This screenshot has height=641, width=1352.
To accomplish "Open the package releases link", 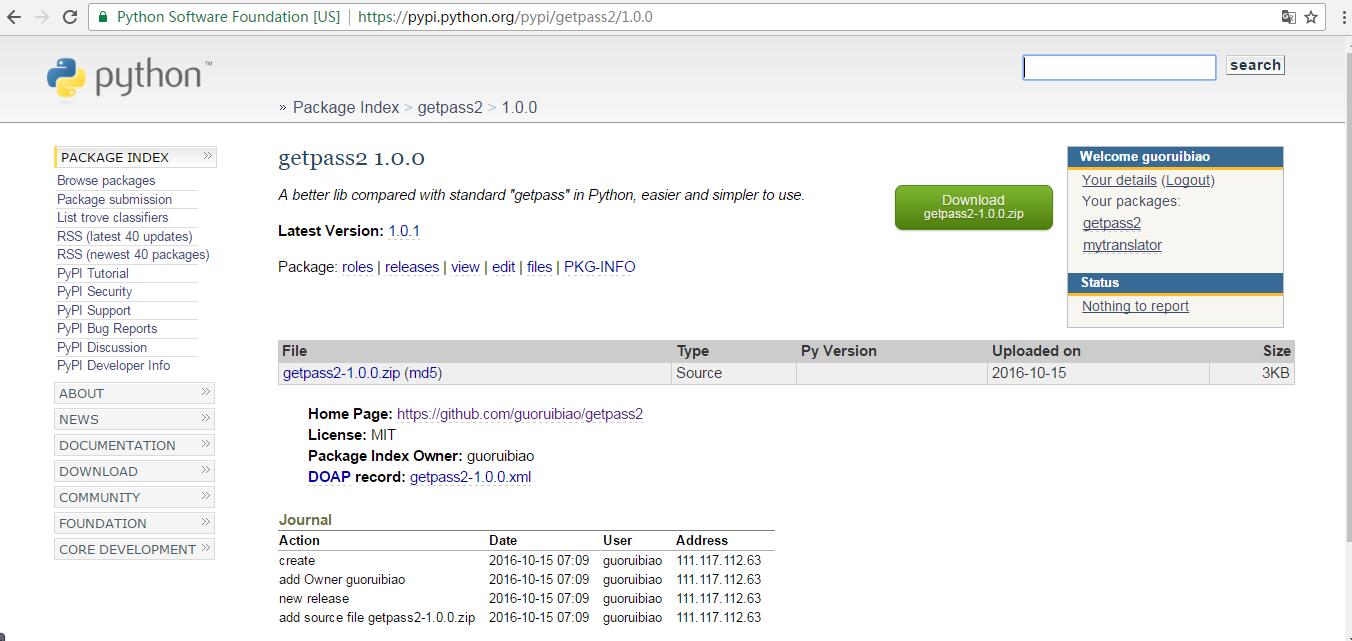I will tap(412, 267).
